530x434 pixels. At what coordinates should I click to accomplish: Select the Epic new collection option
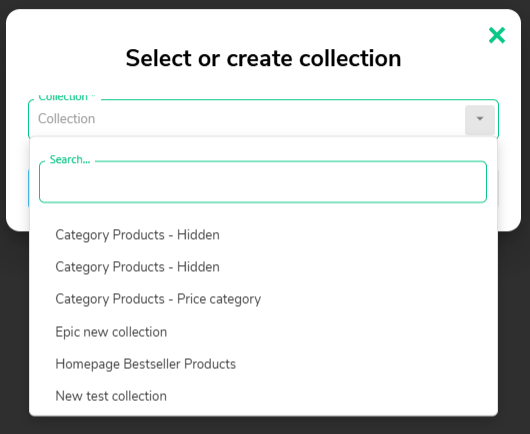point(263,332)
